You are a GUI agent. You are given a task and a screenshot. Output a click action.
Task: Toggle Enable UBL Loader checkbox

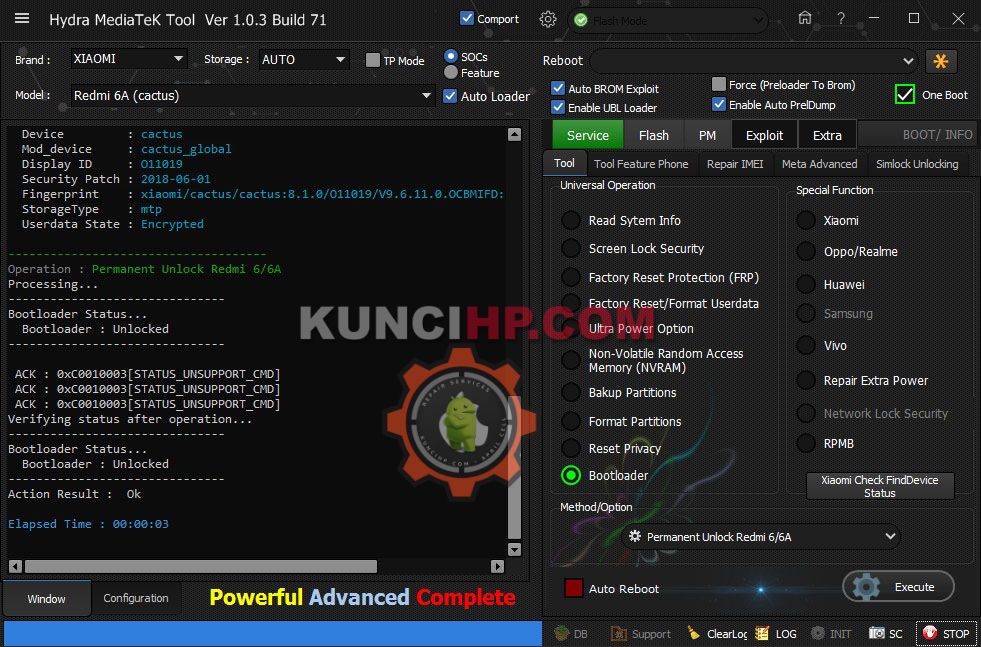(558, 107)
